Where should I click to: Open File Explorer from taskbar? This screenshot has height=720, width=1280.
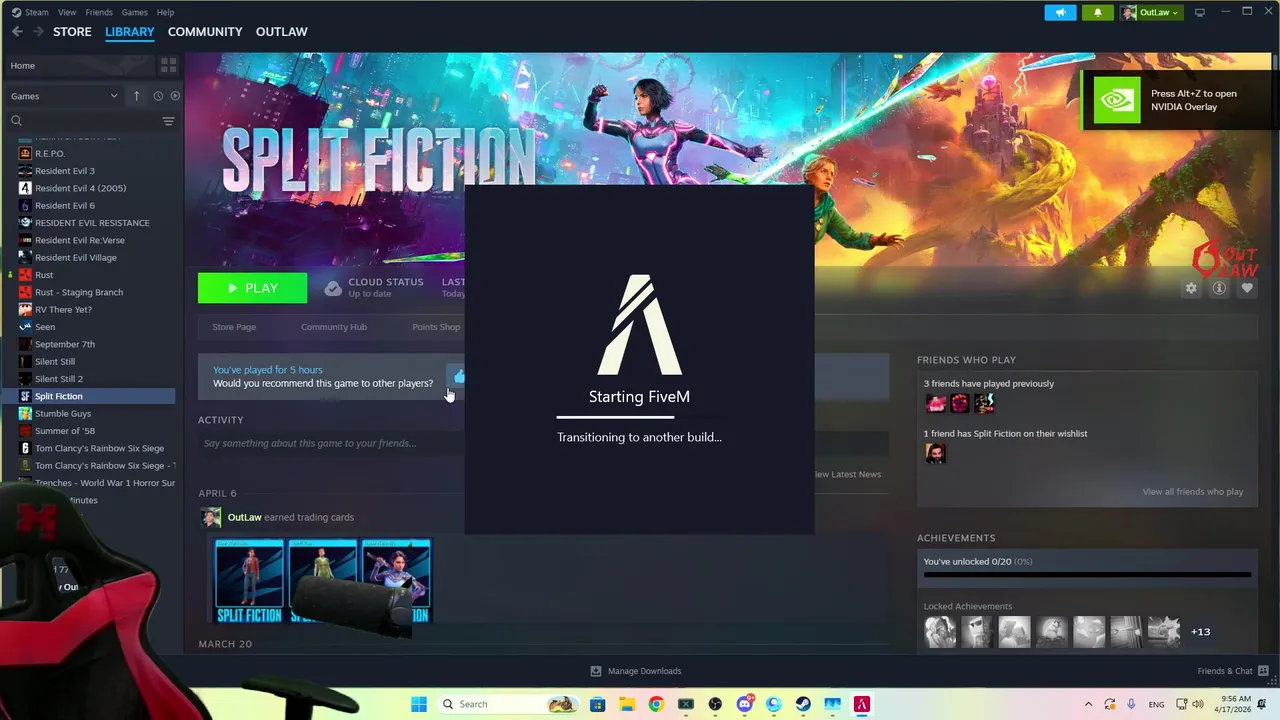coord(627,704)
